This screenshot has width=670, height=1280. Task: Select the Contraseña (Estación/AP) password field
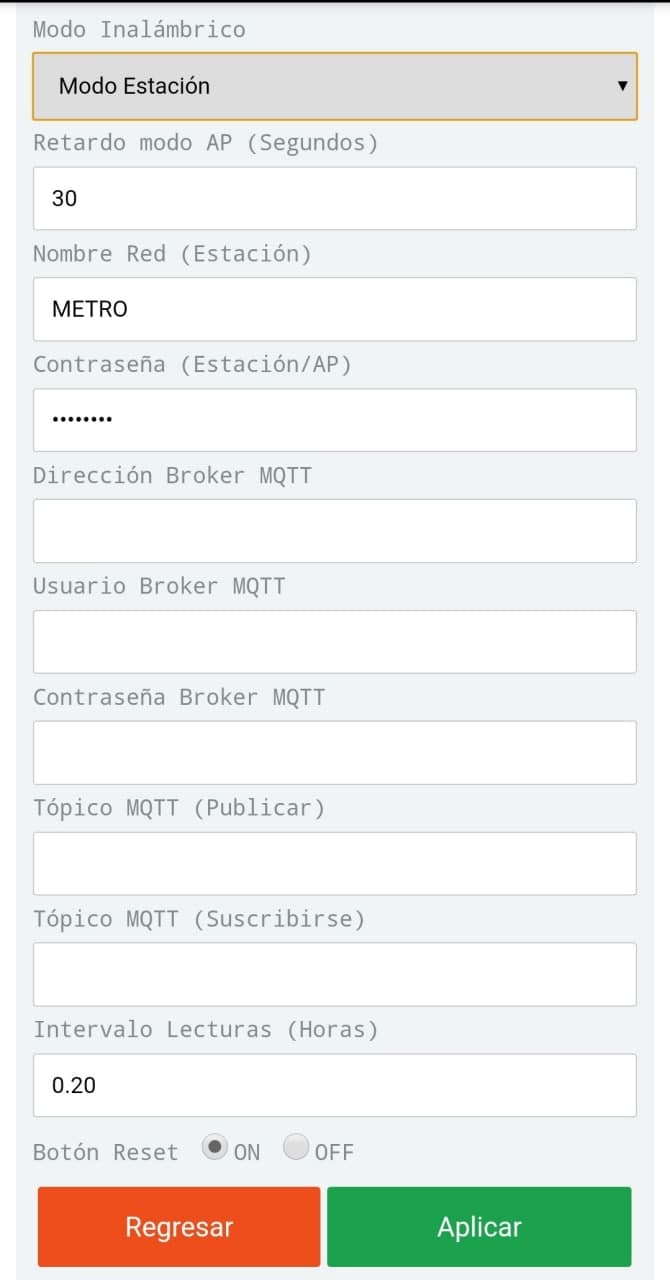[335, 420]
